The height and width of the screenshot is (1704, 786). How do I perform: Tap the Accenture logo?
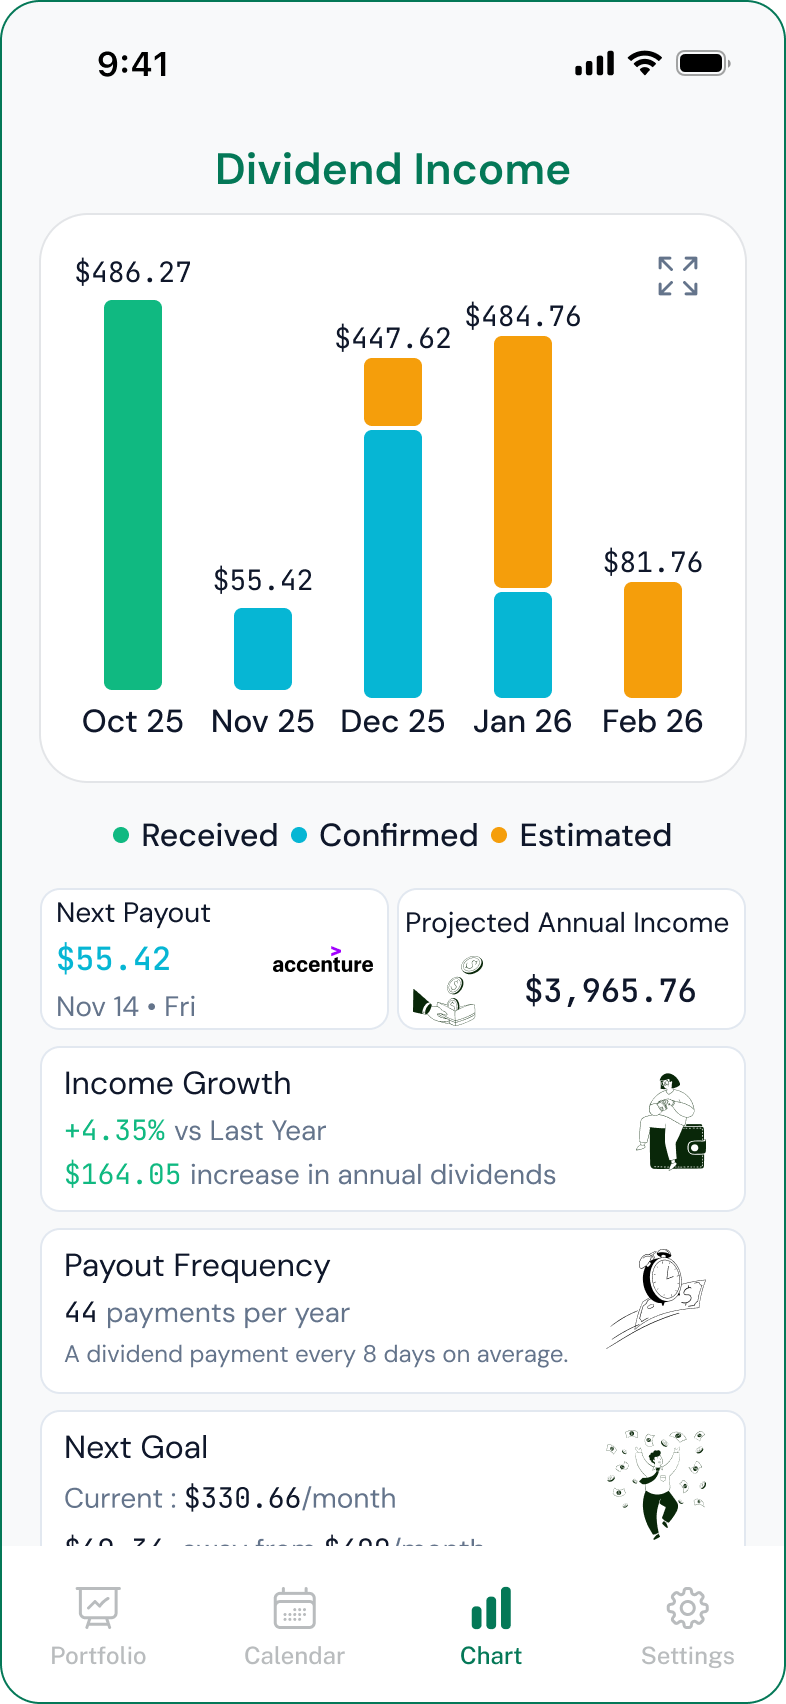coord(323,961)
